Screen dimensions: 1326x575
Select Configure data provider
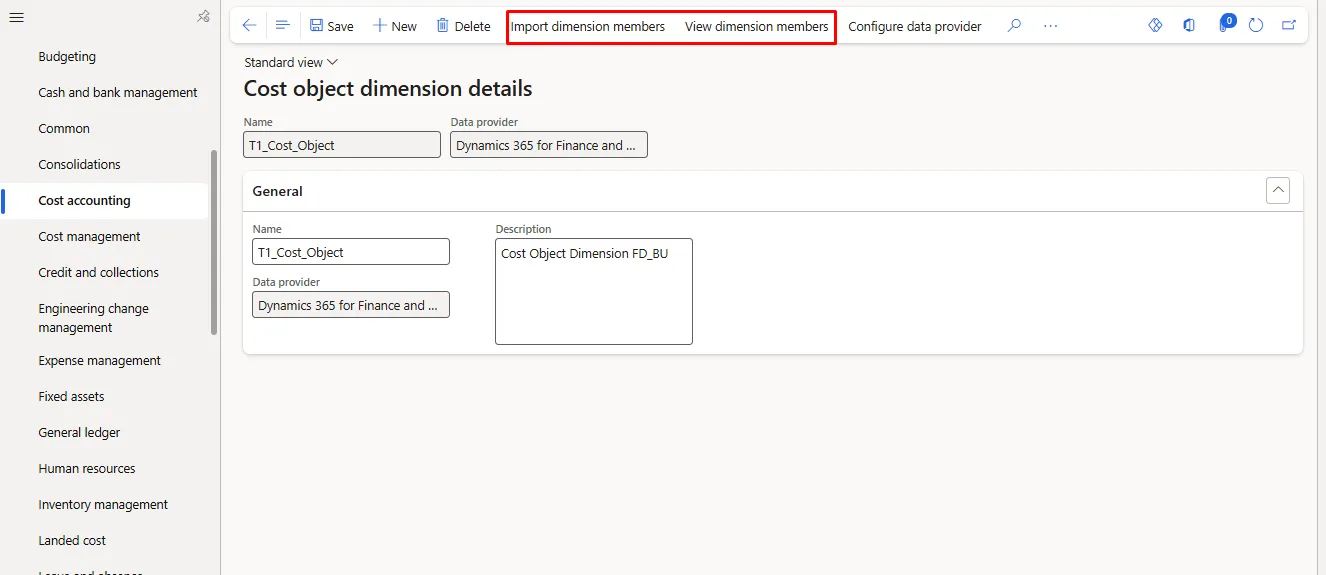(x=915, y=26)
